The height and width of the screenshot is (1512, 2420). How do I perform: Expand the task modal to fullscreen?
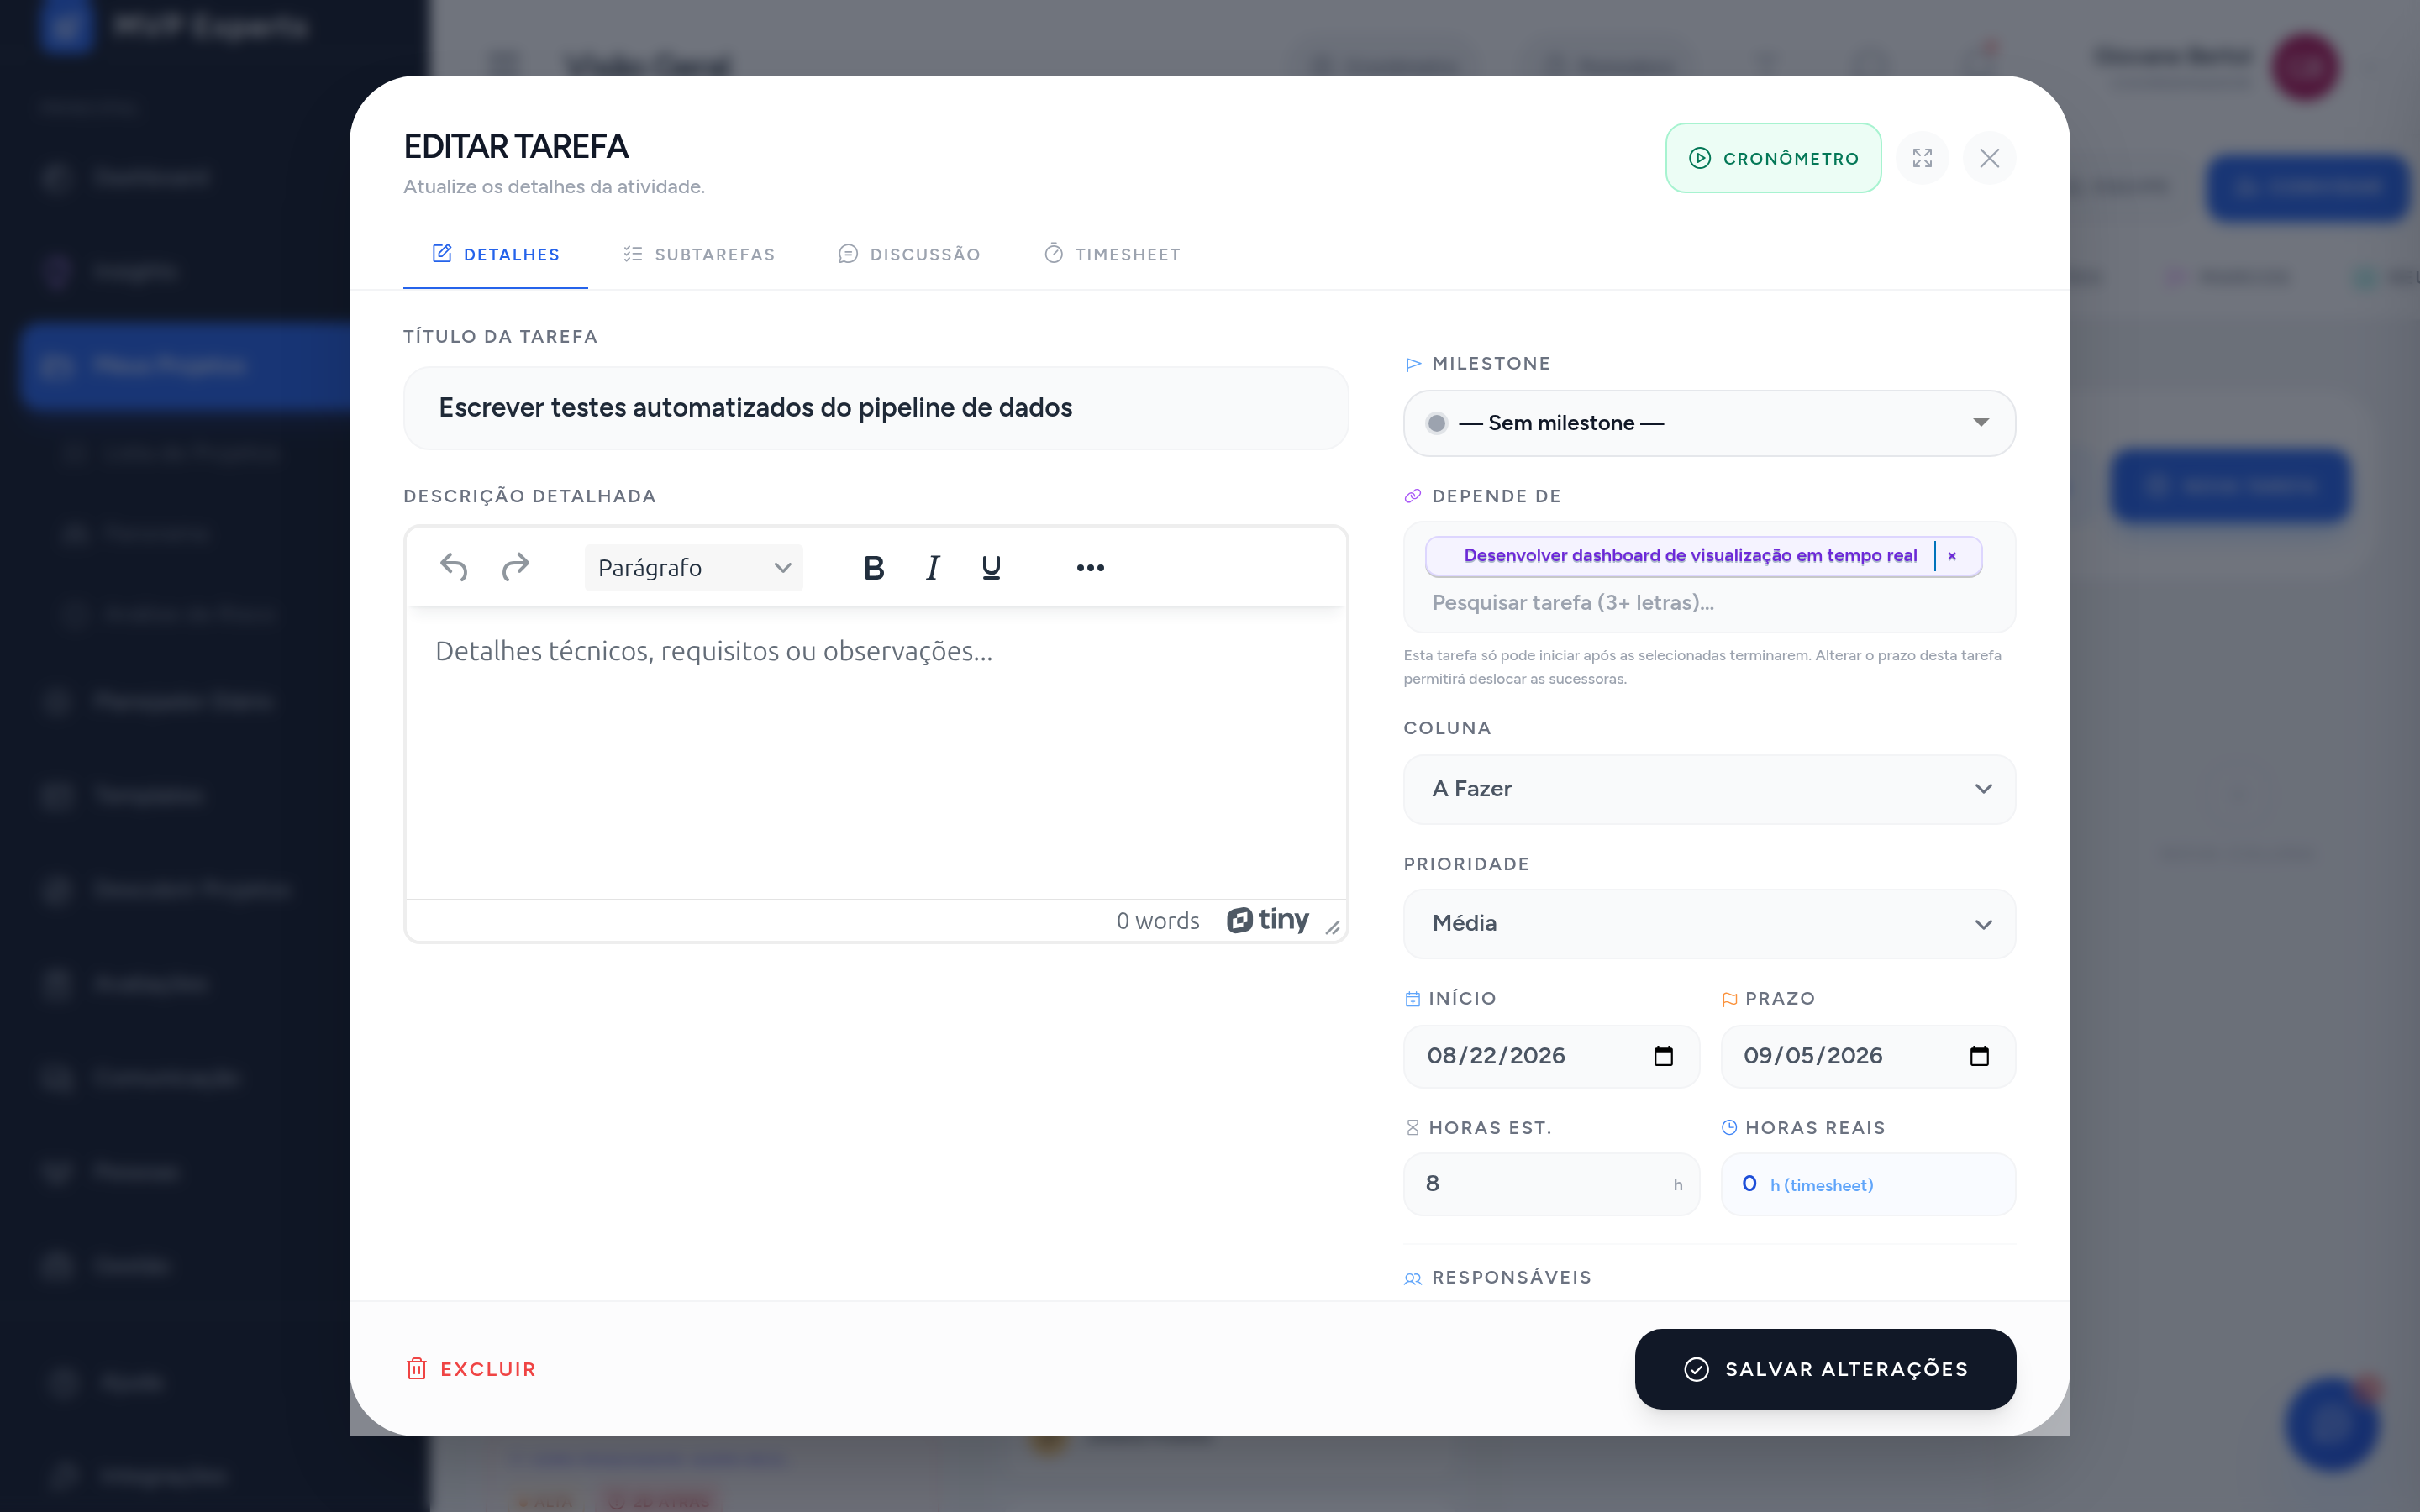(x=1922, y=158)
